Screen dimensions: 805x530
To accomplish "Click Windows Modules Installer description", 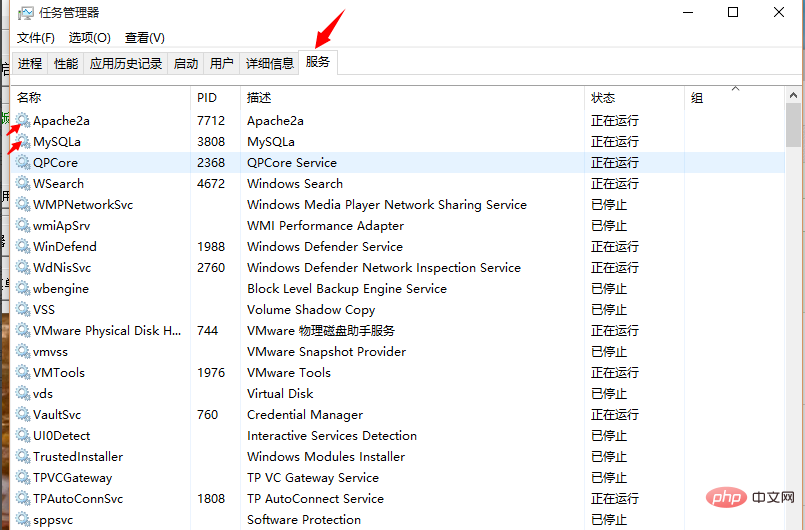I will (x=326, y=457).
